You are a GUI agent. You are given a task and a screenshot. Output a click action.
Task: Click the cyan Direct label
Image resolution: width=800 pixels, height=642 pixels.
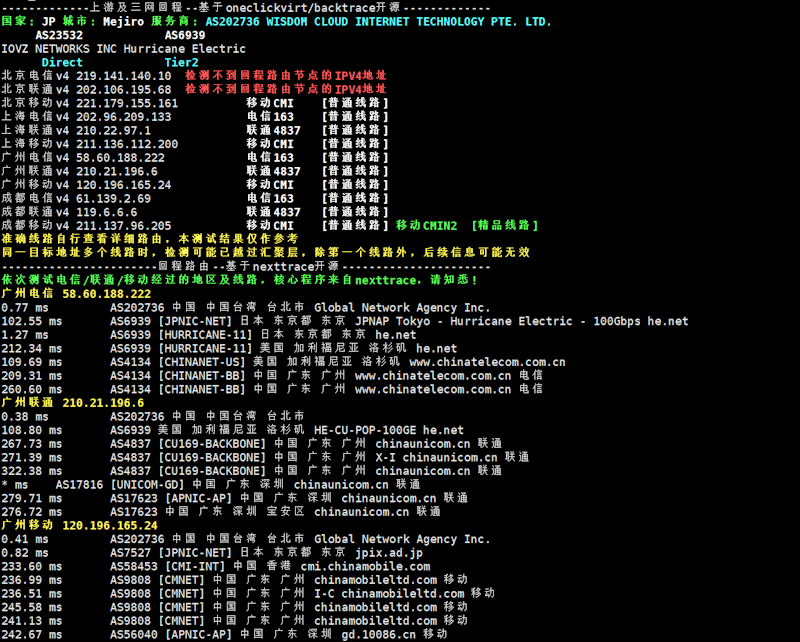(62, 62)
